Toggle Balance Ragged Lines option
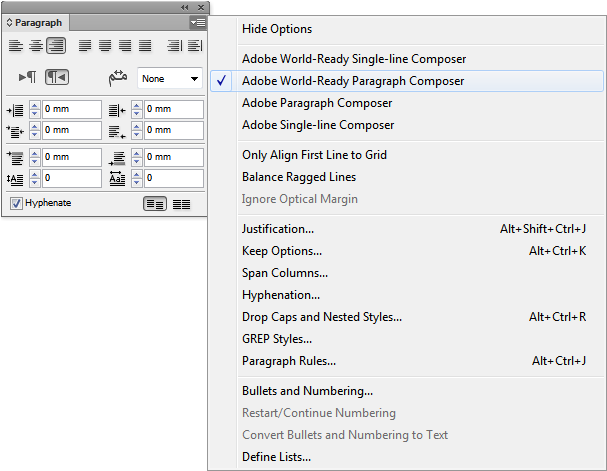 click(298, 177)
